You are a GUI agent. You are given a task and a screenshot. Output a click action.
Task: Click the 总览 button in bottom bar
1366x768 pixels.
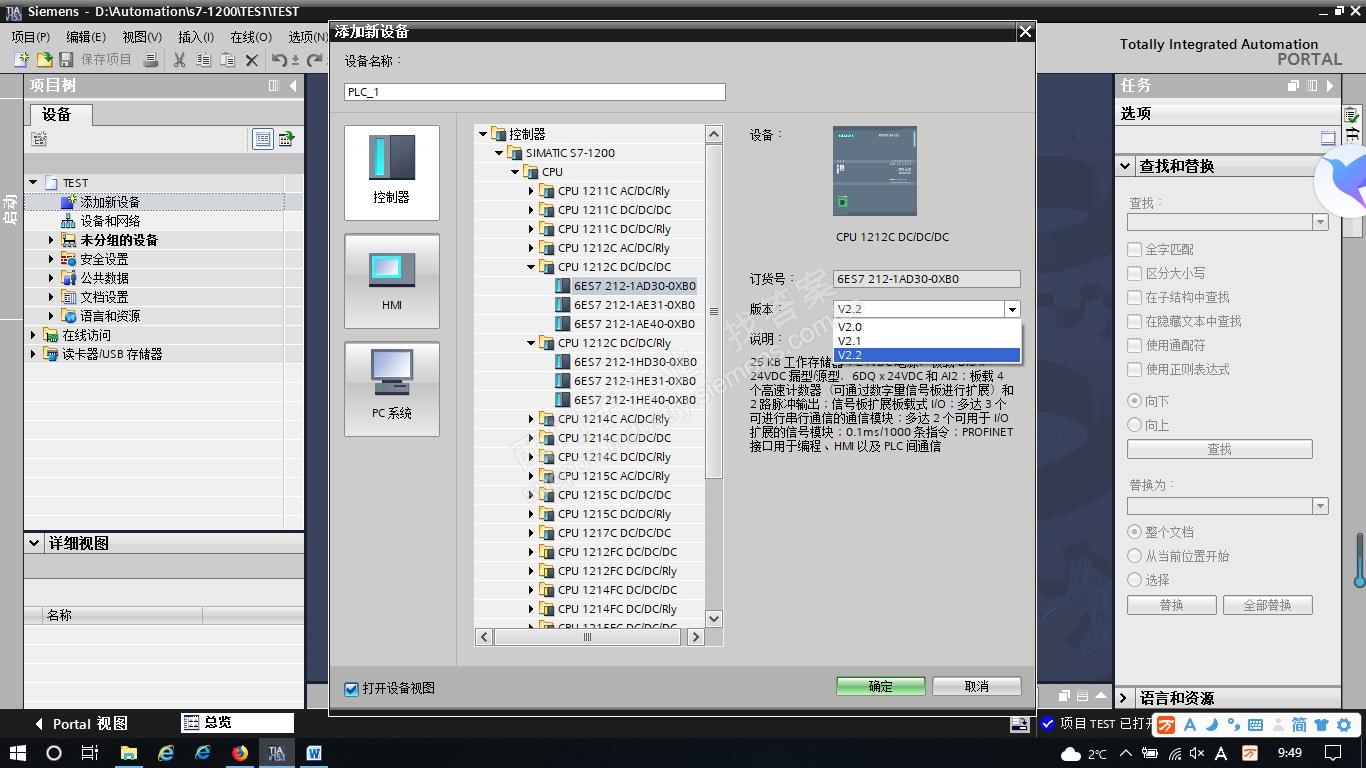coord(238,723)
